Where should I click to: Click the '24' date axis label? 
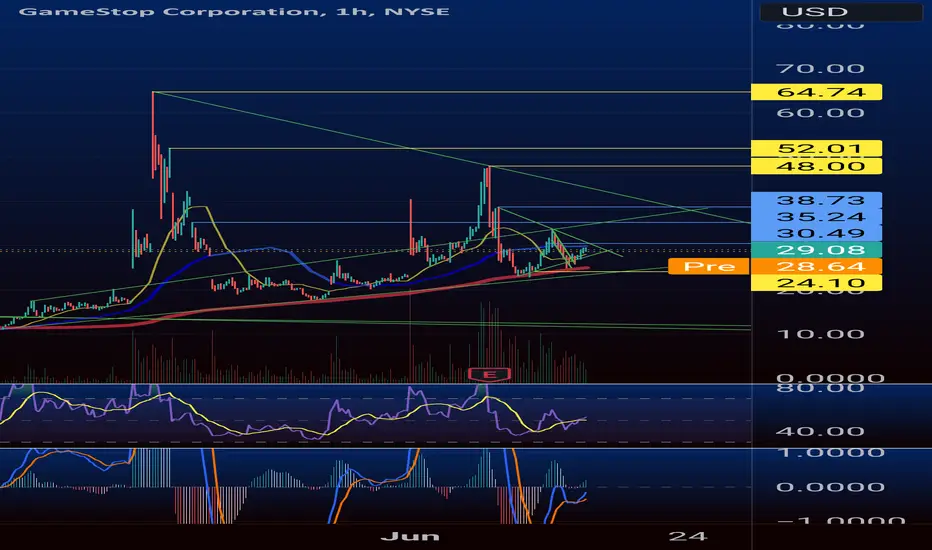pos(687,536)
